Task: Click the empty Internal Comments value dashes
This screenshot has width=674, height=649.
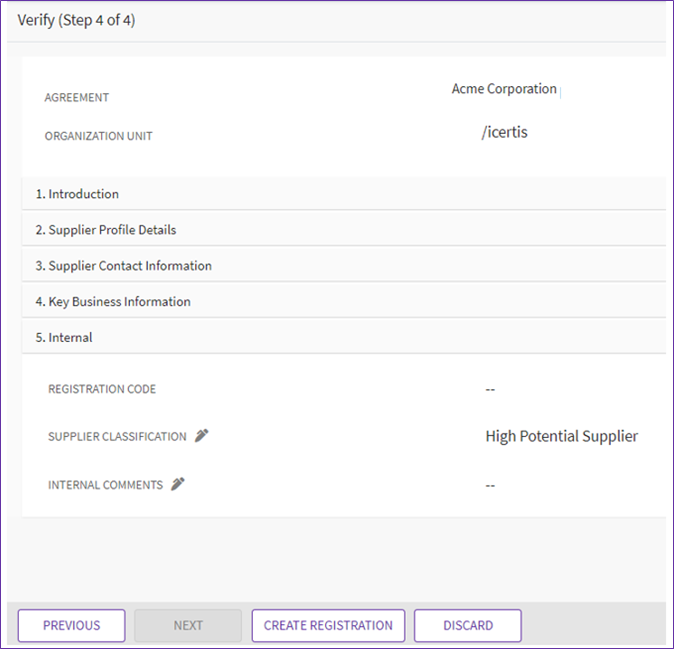Action: pyautogui.click(x=490, y=486)
